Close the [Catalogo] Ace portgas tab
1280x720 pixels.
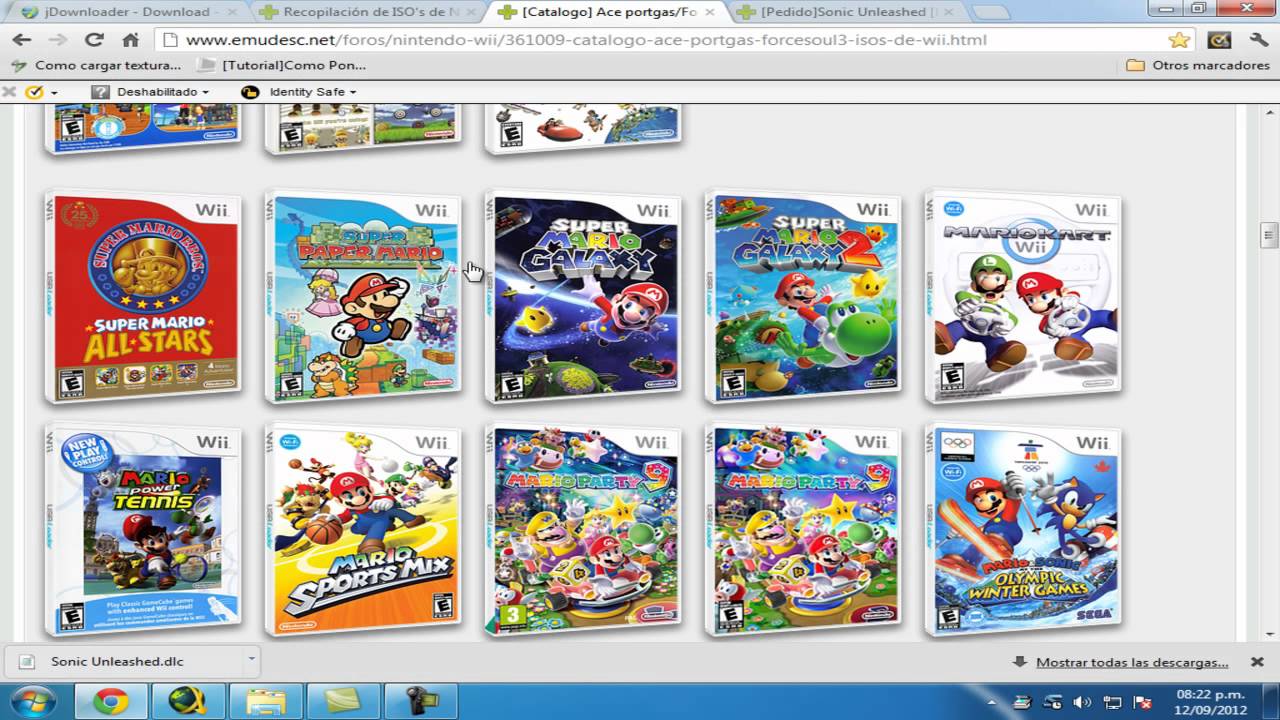708,12
